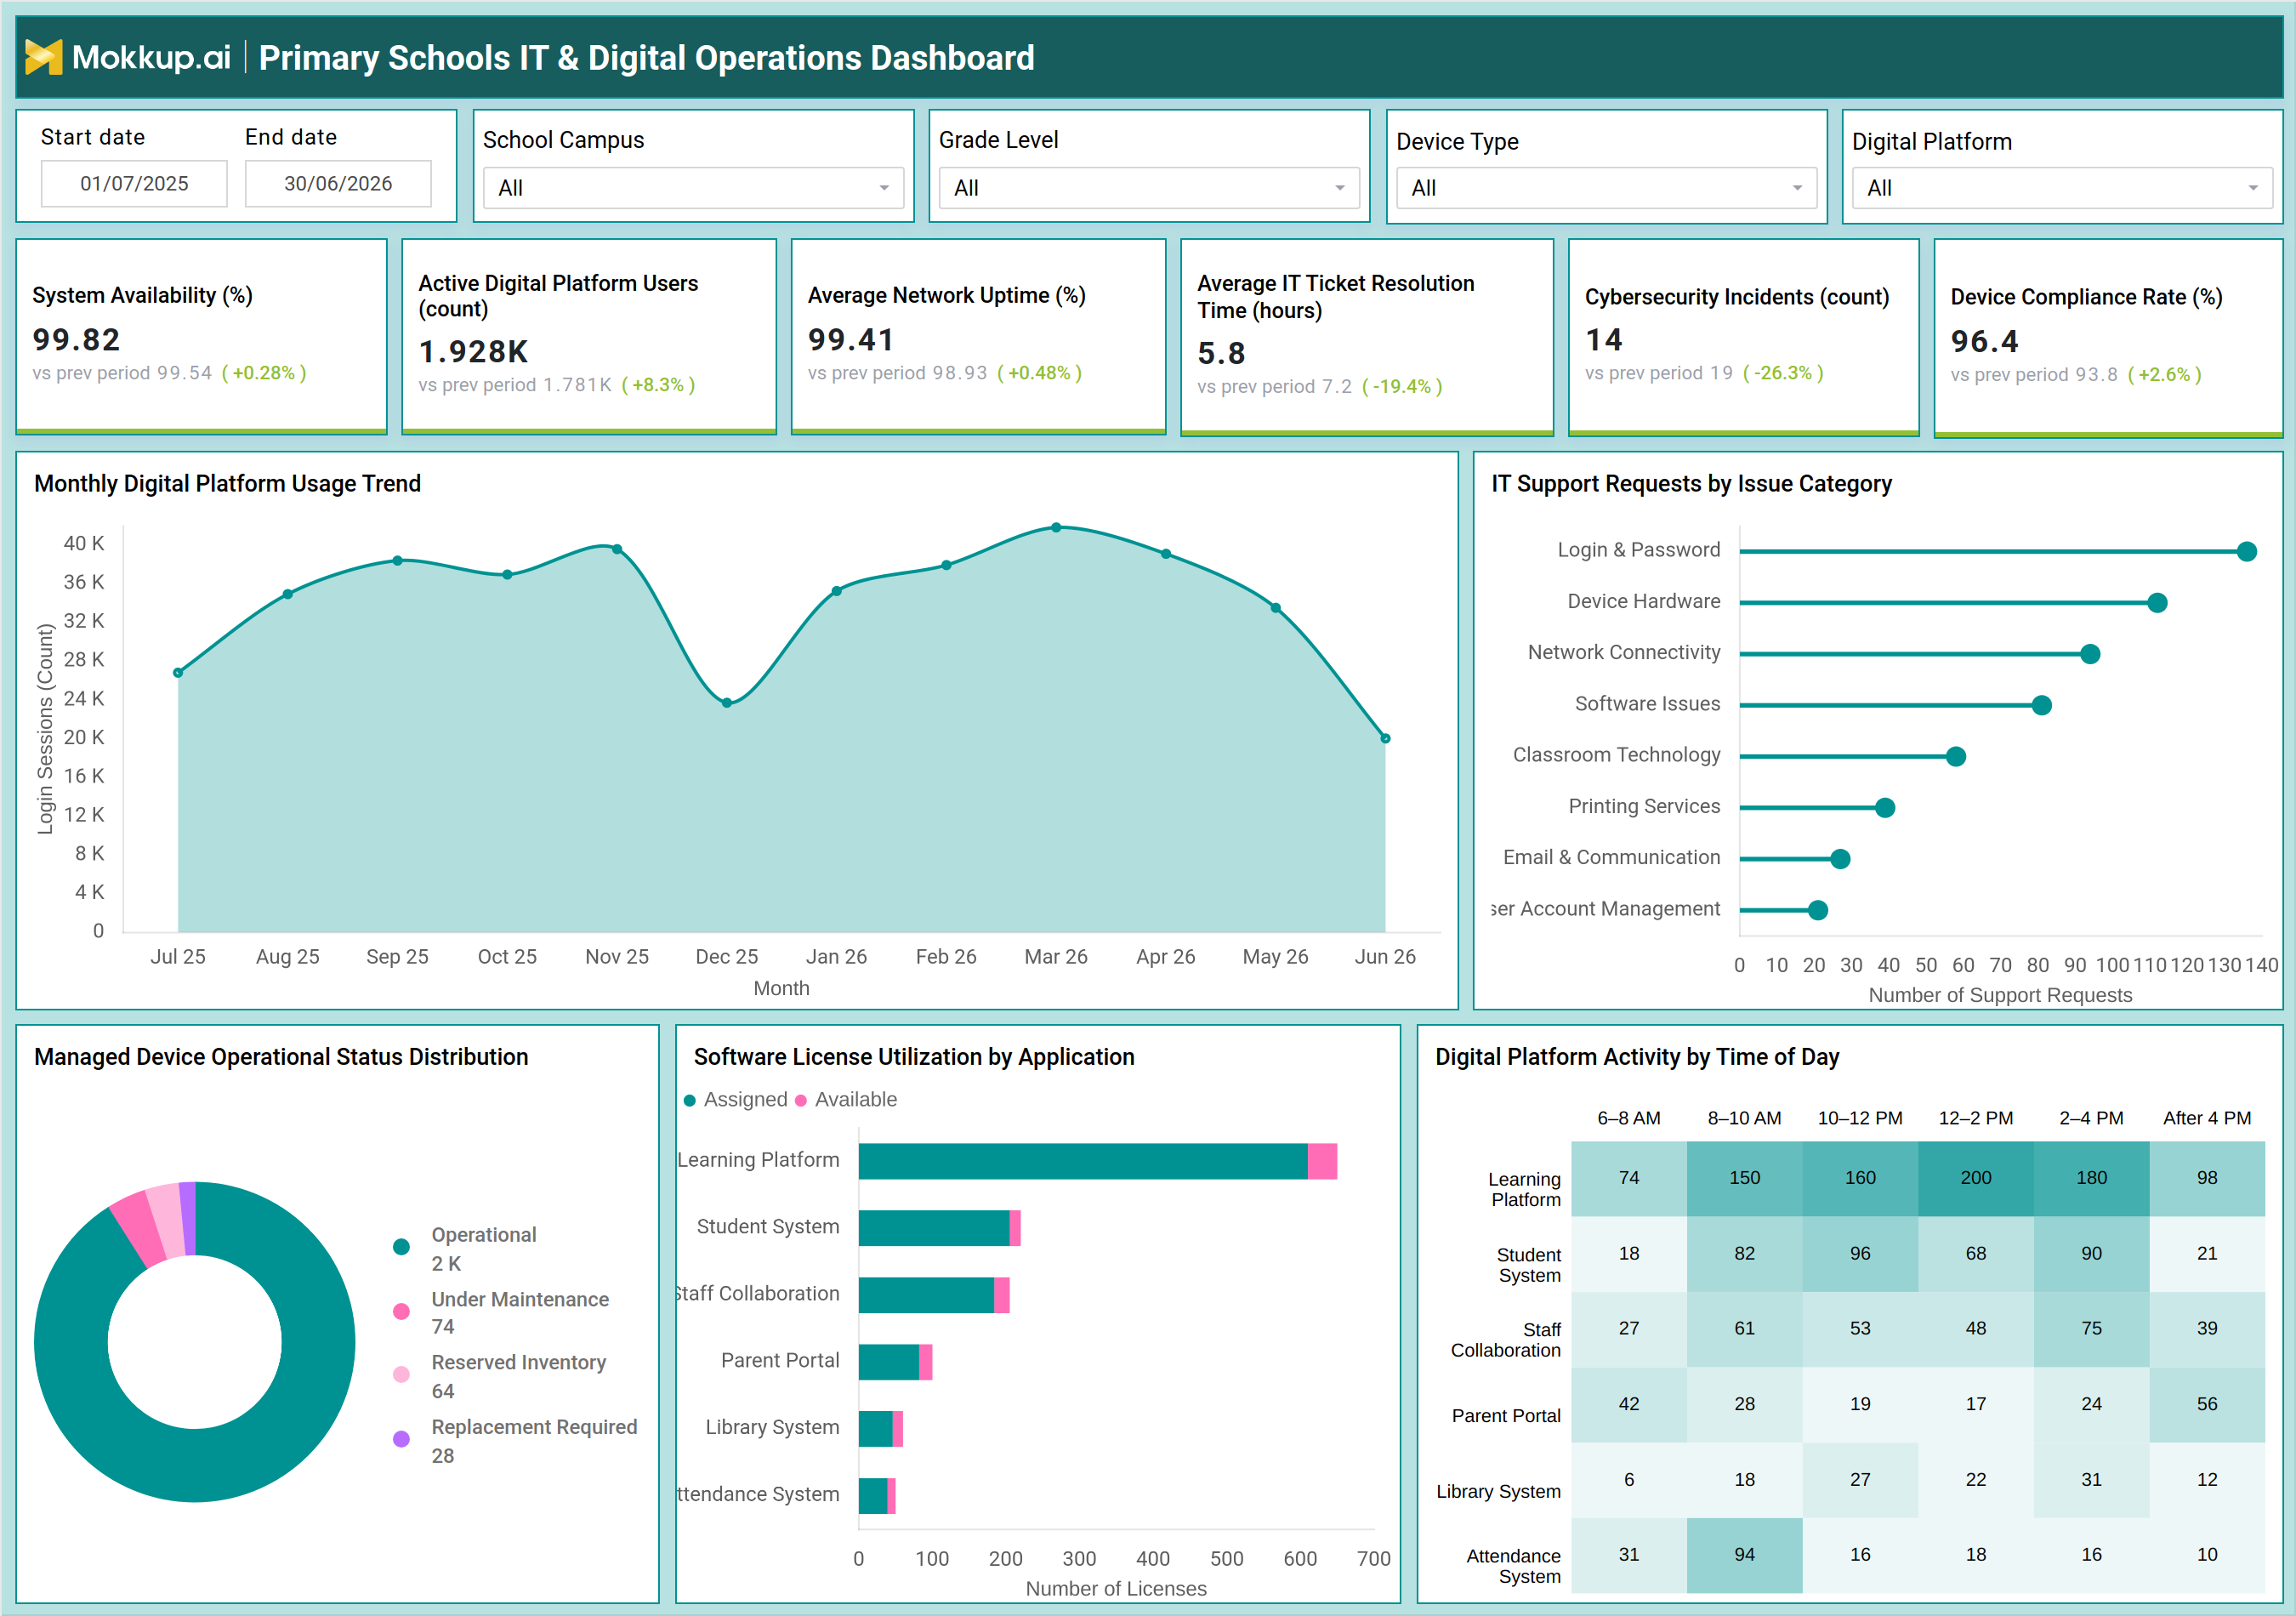
Task: Select the System Availability KPI card
Action: [x=201, y=336]
